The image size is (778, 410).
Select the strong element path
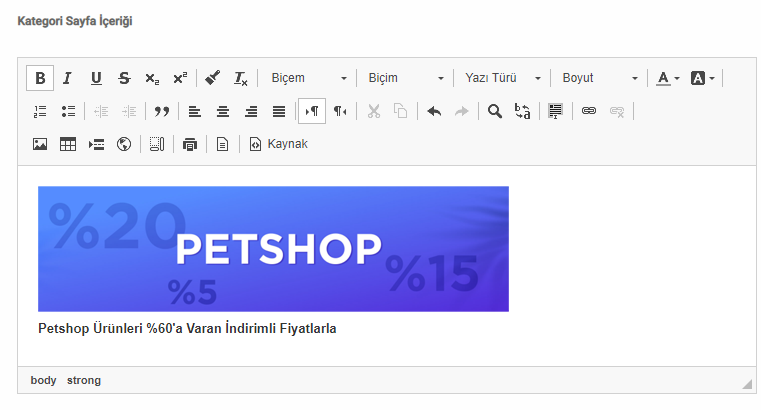click(84, 380)
